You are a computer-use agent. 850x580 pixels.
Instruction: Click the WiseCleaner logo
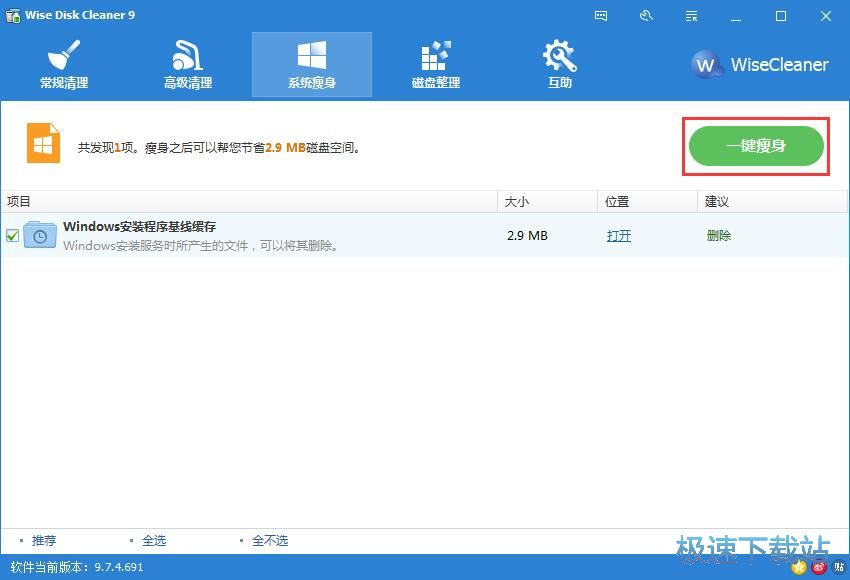coord(760,65)
